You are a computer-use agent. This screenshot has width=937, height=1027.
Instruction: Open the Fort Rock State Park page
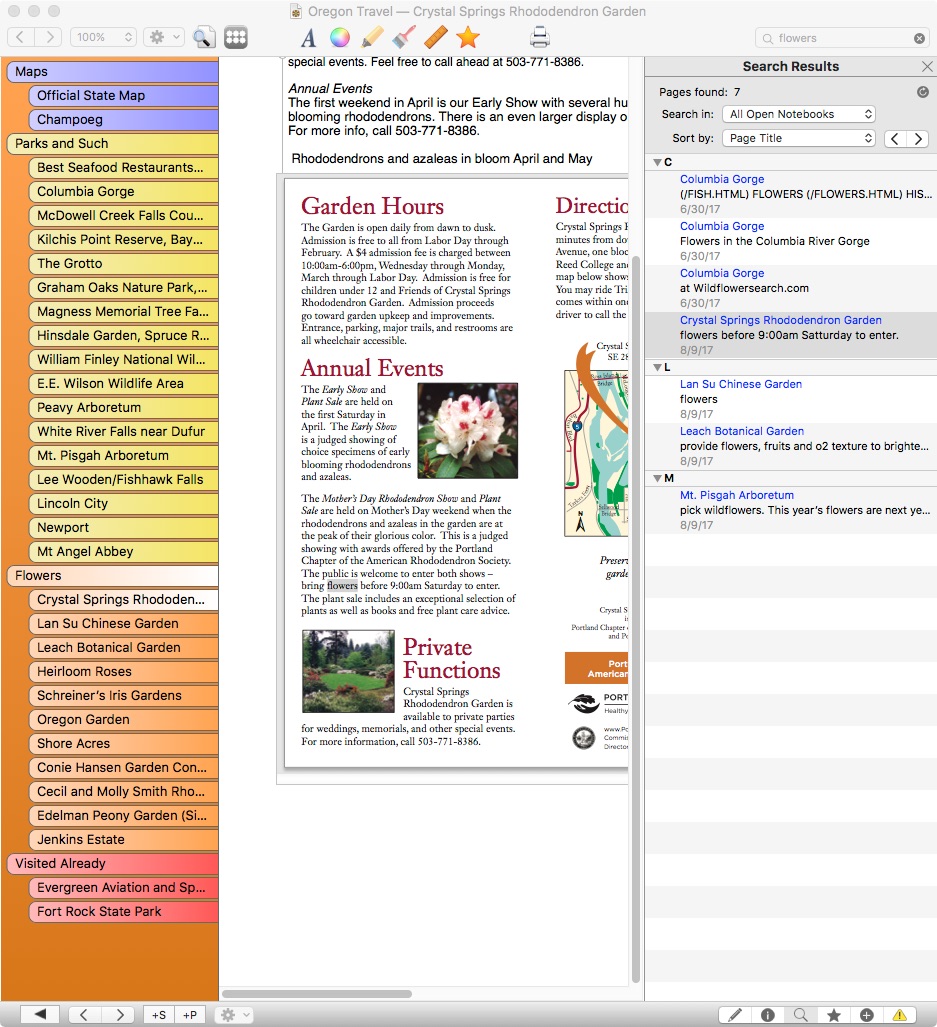[123, 912]
